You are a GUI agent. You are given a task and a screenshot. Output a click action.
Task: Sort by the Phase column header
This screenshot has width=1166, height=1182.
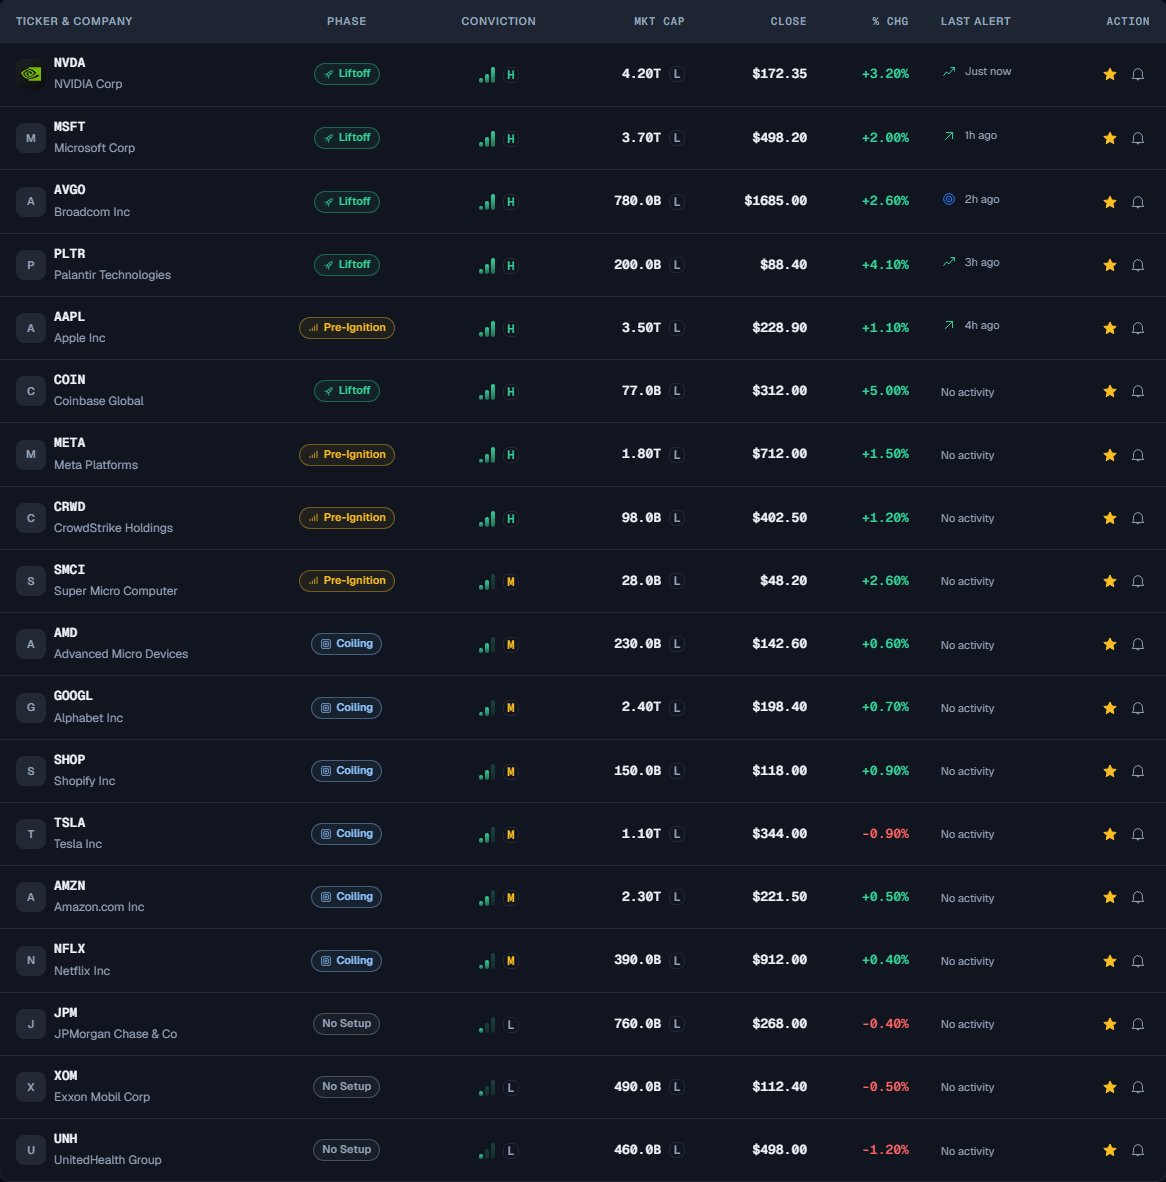[347, 21]
